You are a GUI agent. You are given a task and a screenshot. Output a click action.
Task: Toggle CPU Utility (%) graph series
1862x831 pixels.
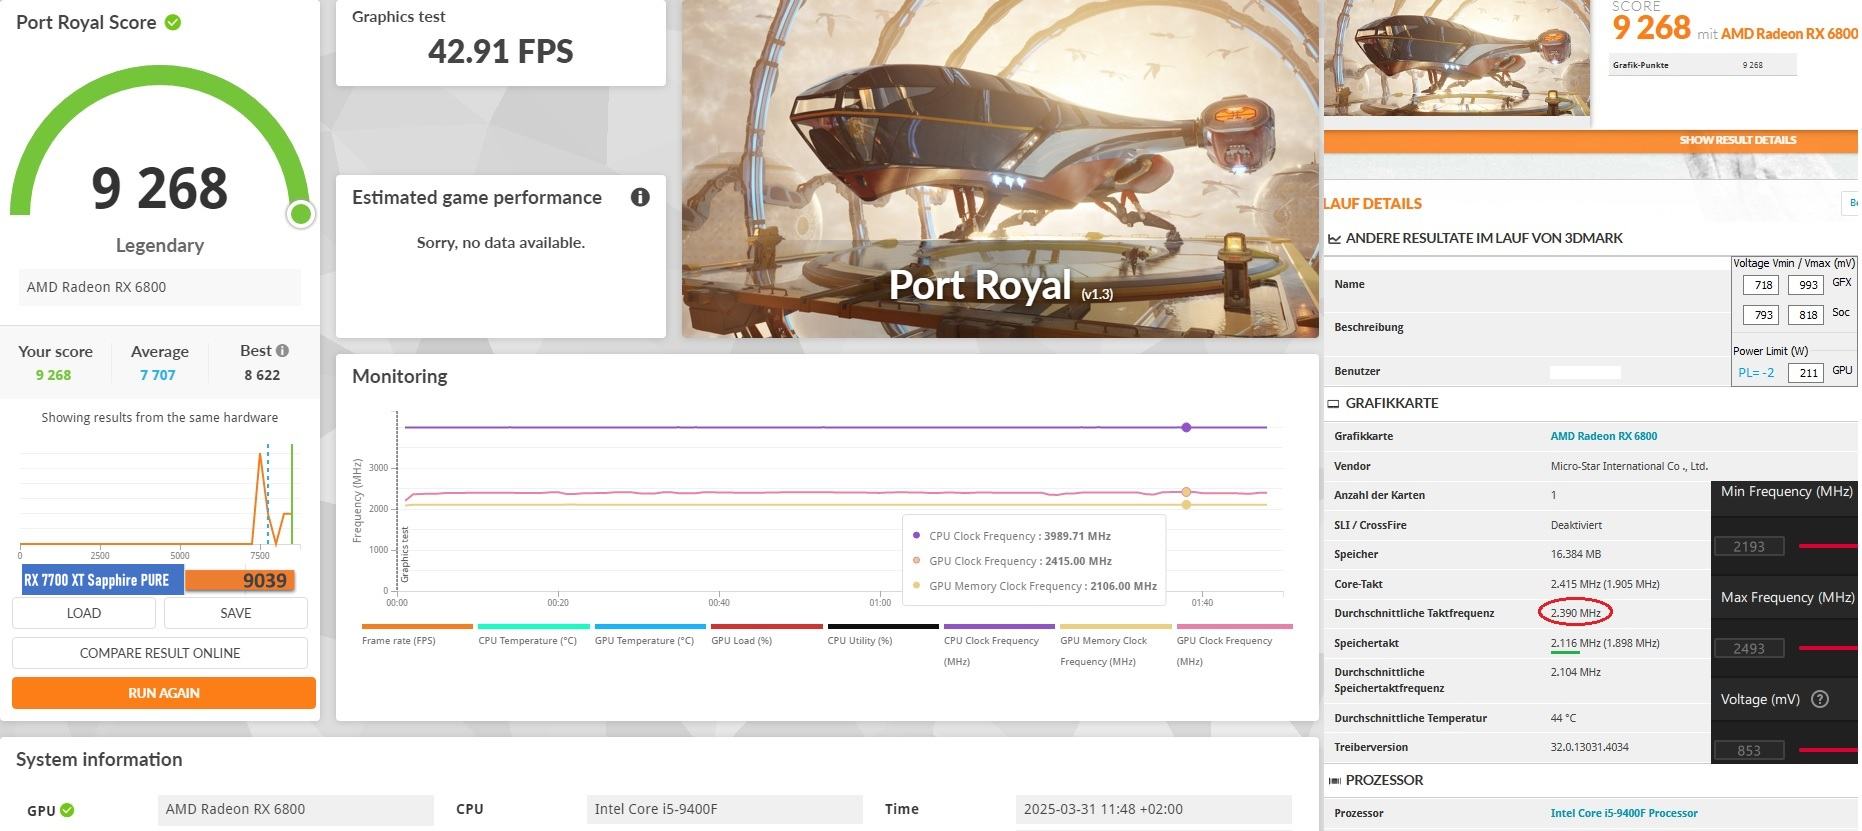(x=883, y=634)
